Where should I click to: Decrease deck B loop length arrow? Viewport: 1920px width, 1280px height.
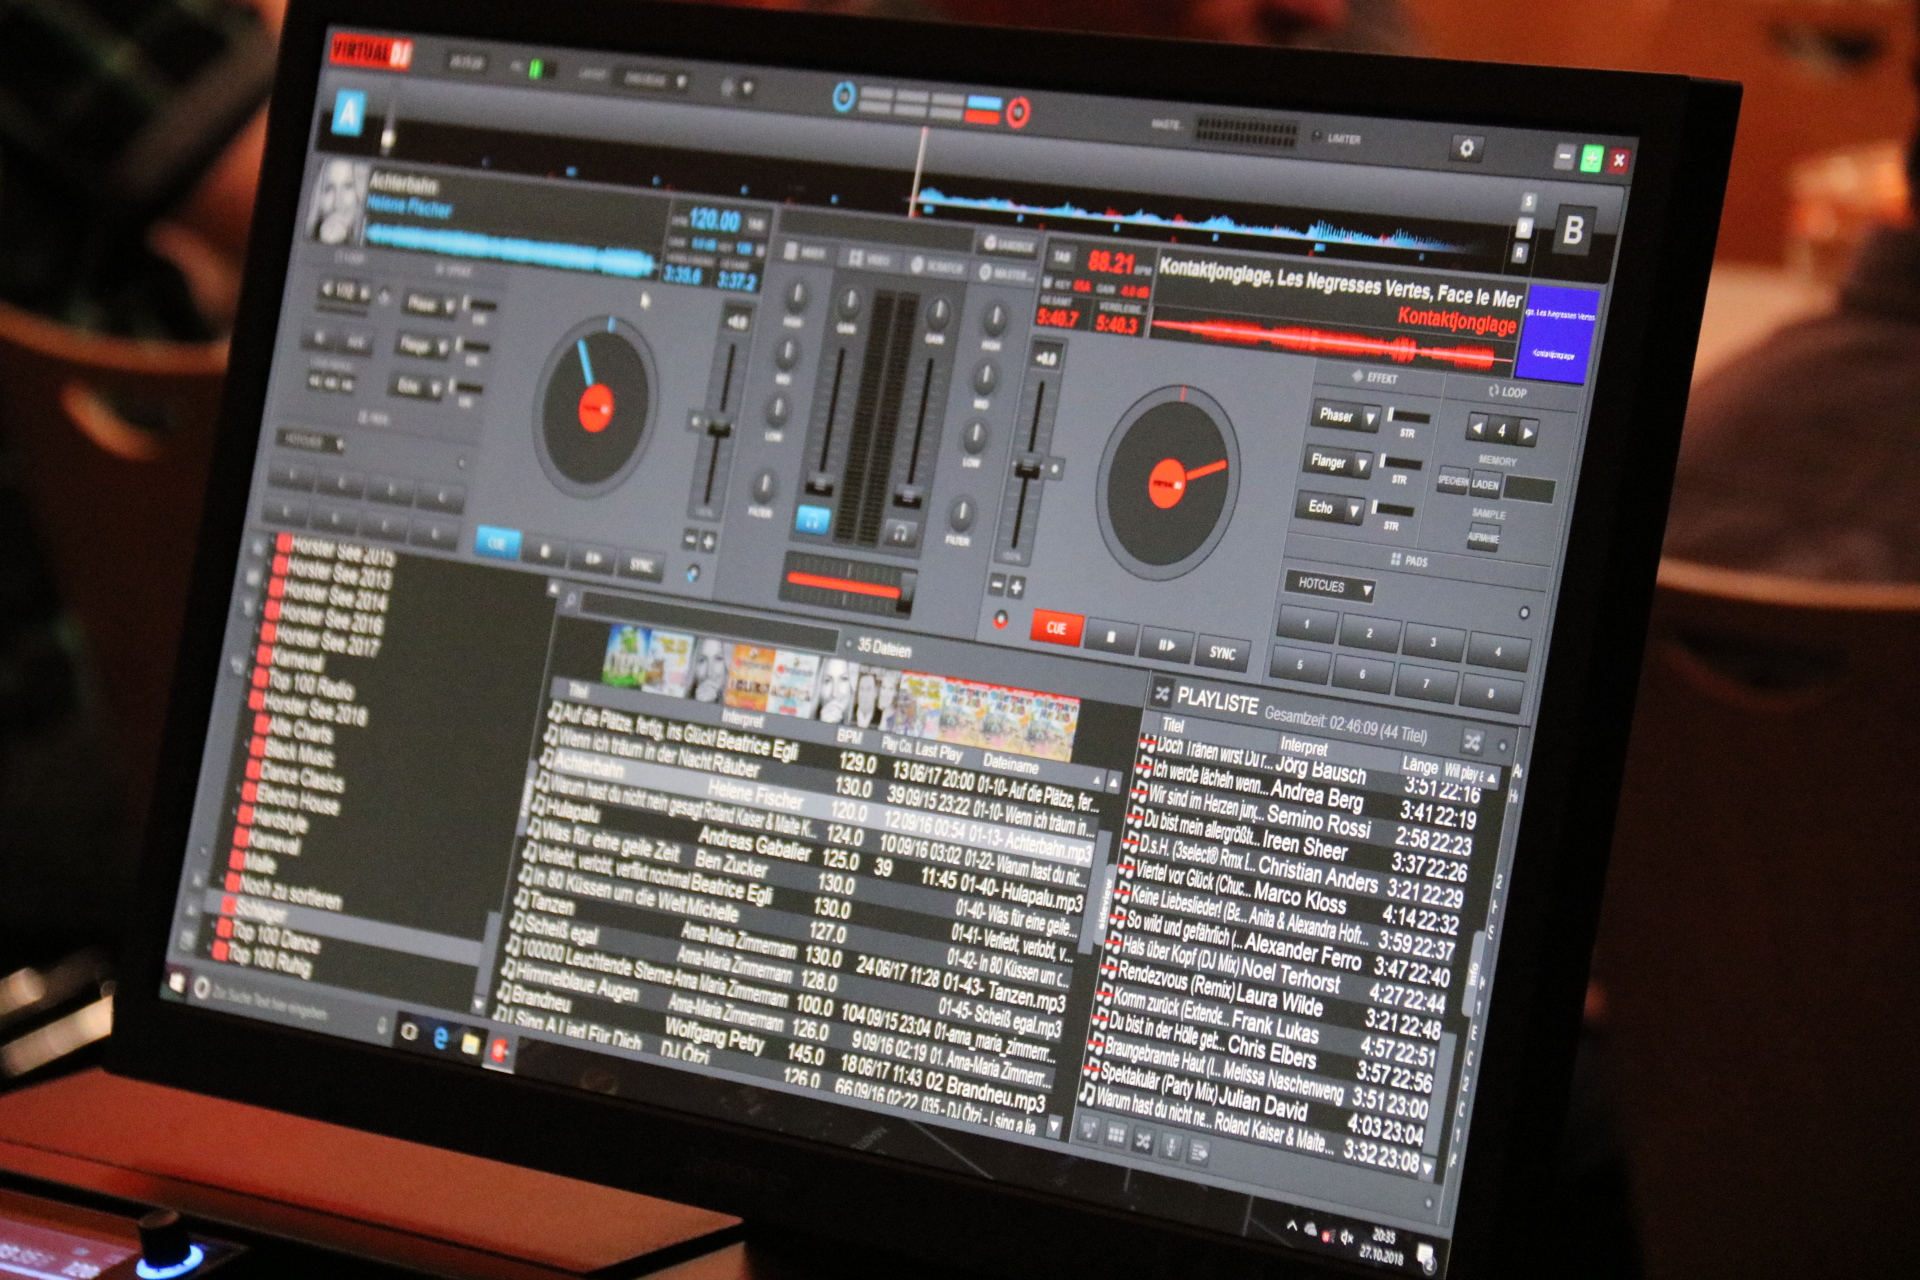(1477, 427)
